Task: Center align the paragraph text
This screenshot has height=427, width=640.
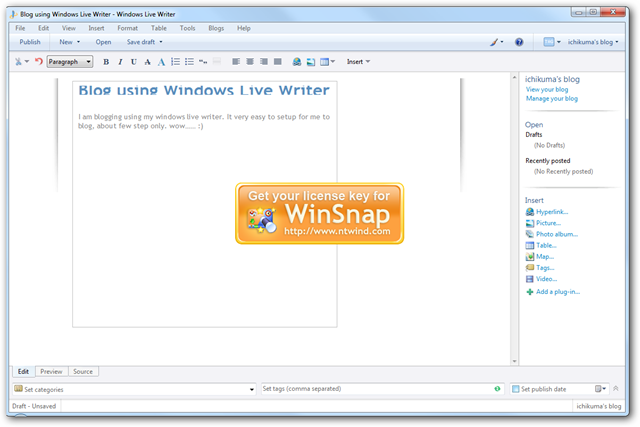Action: [250, 62]
